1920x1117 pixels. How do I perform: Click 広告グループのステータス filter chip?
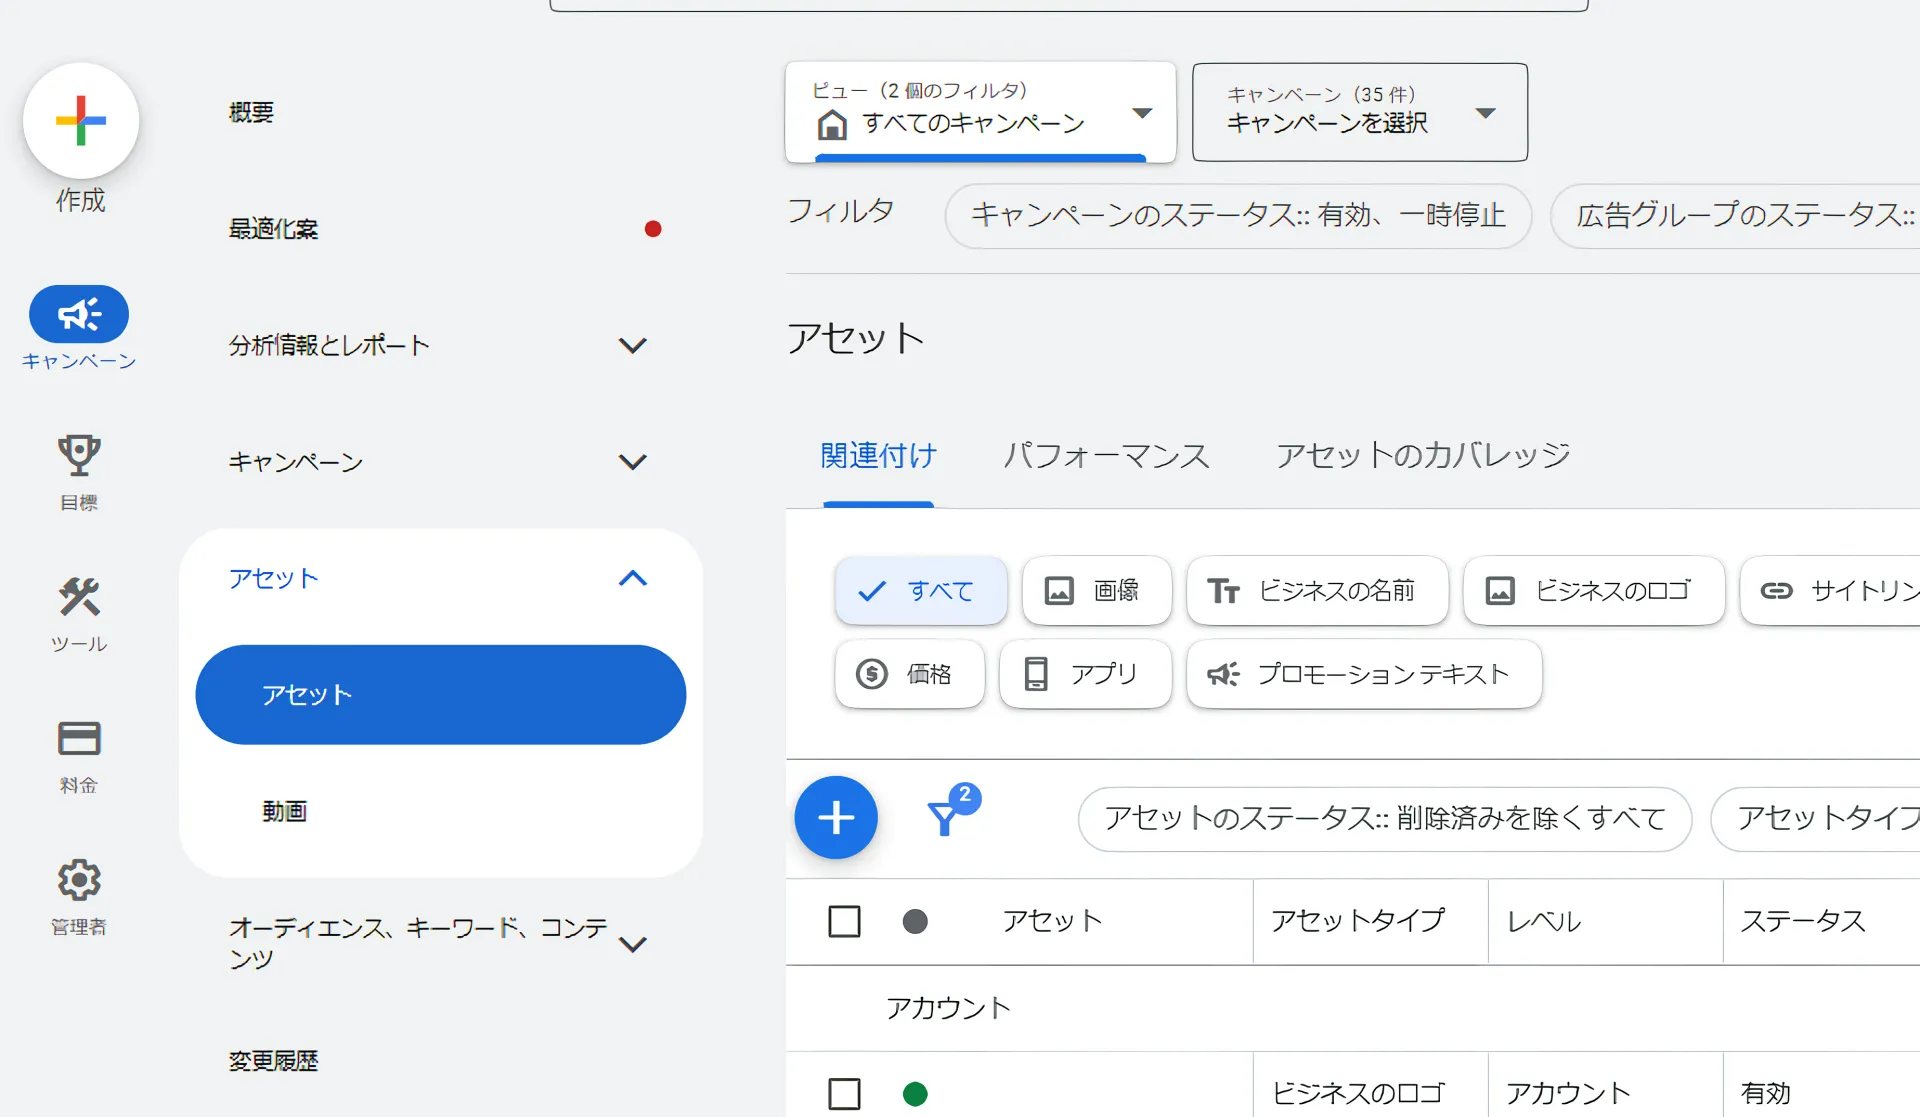(x=1735, y=216)
